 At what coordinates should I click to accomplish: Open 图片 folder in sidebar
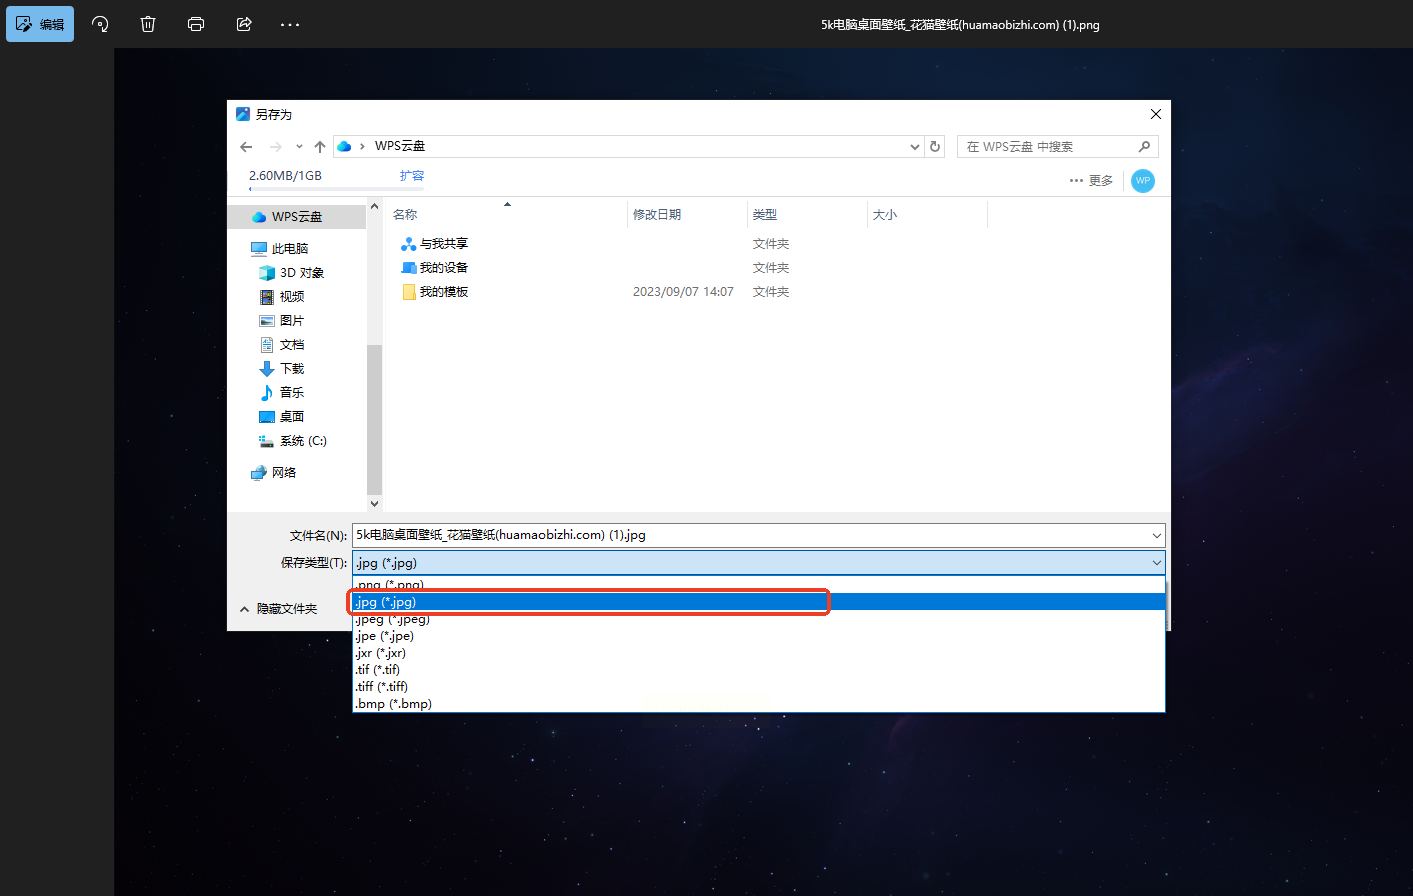(x=281, y=321)
